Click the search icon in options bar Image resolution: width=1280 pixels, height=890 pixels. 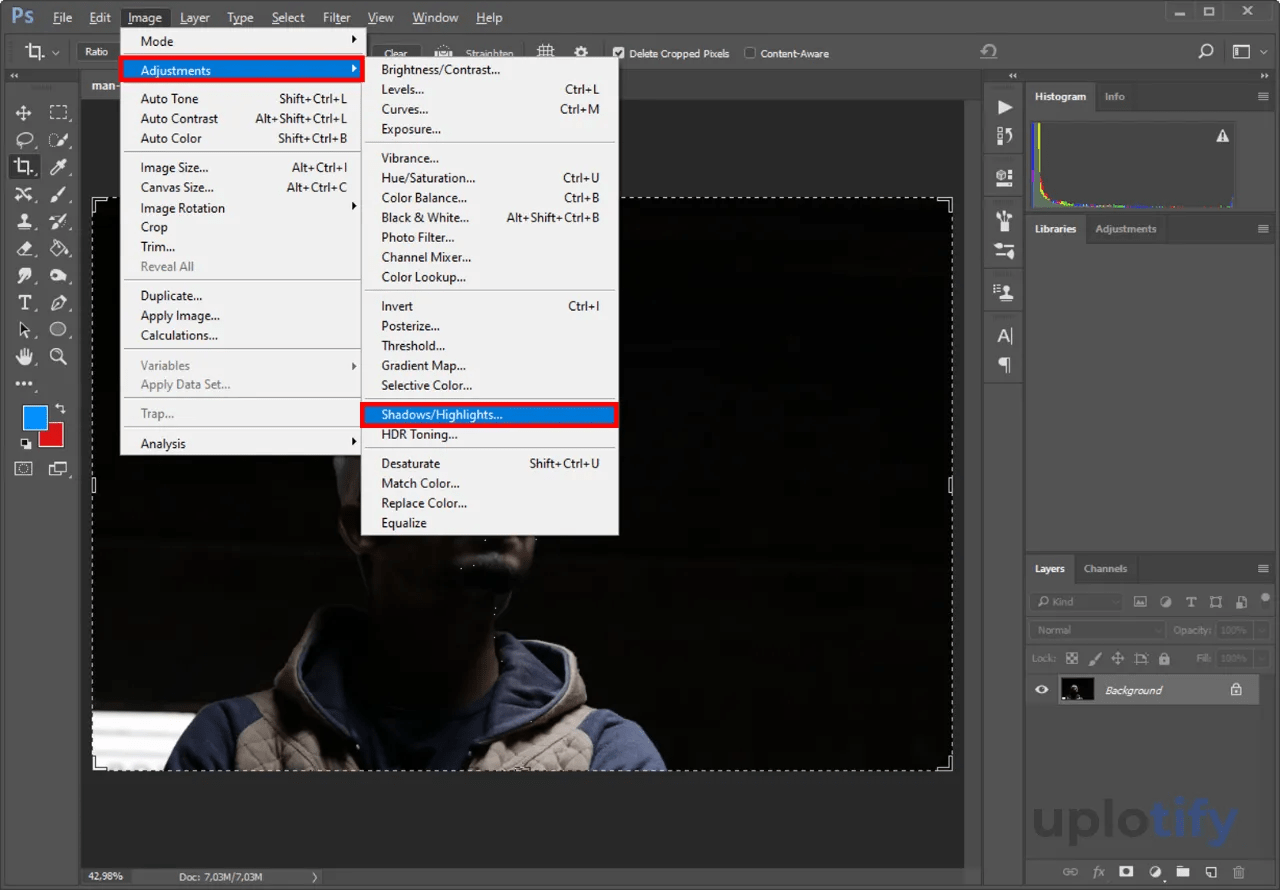[1205, 52]
